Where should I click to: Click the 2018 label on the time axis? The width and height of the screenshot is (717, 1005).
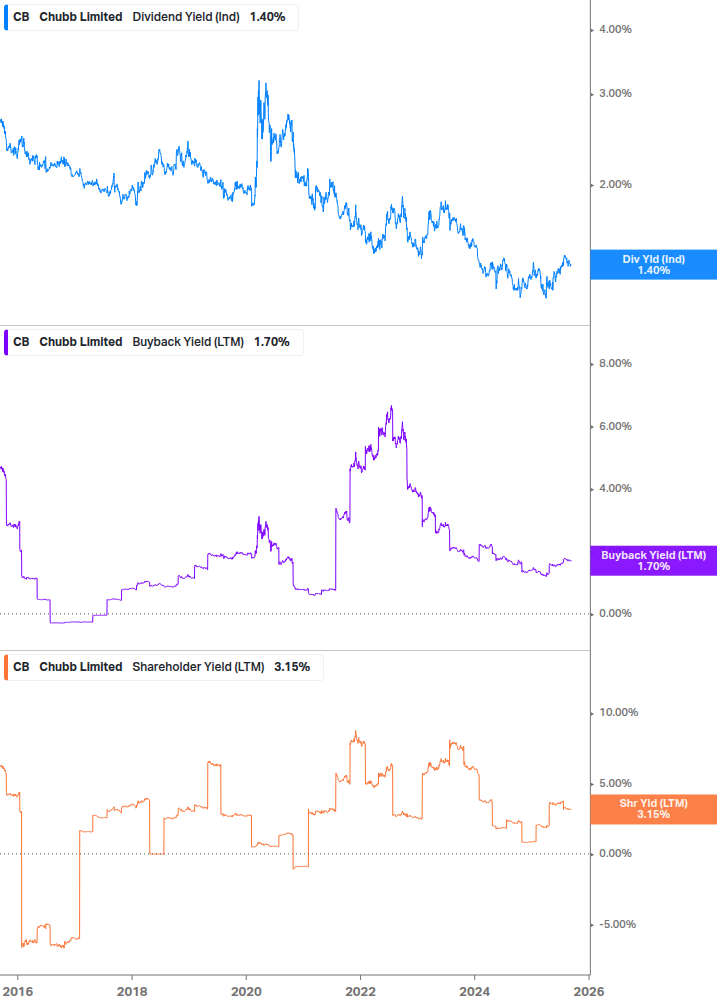coord(132,992)
